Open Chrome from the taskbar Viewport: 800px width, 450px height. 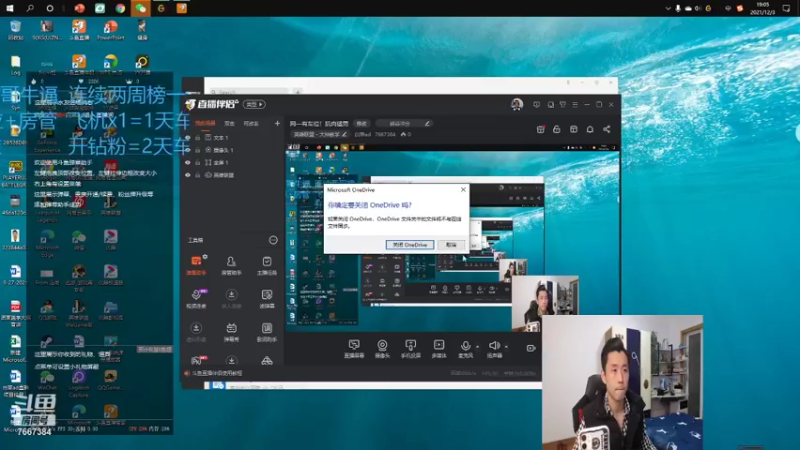click(x=120, y=8)
